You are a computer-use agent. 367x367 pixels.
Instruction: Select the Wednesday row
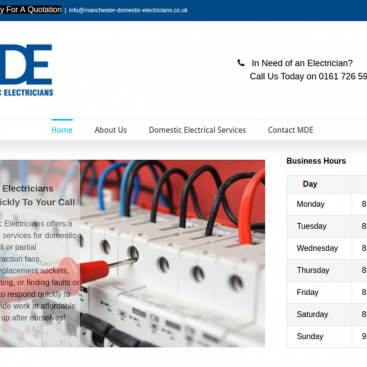(327, 248)
